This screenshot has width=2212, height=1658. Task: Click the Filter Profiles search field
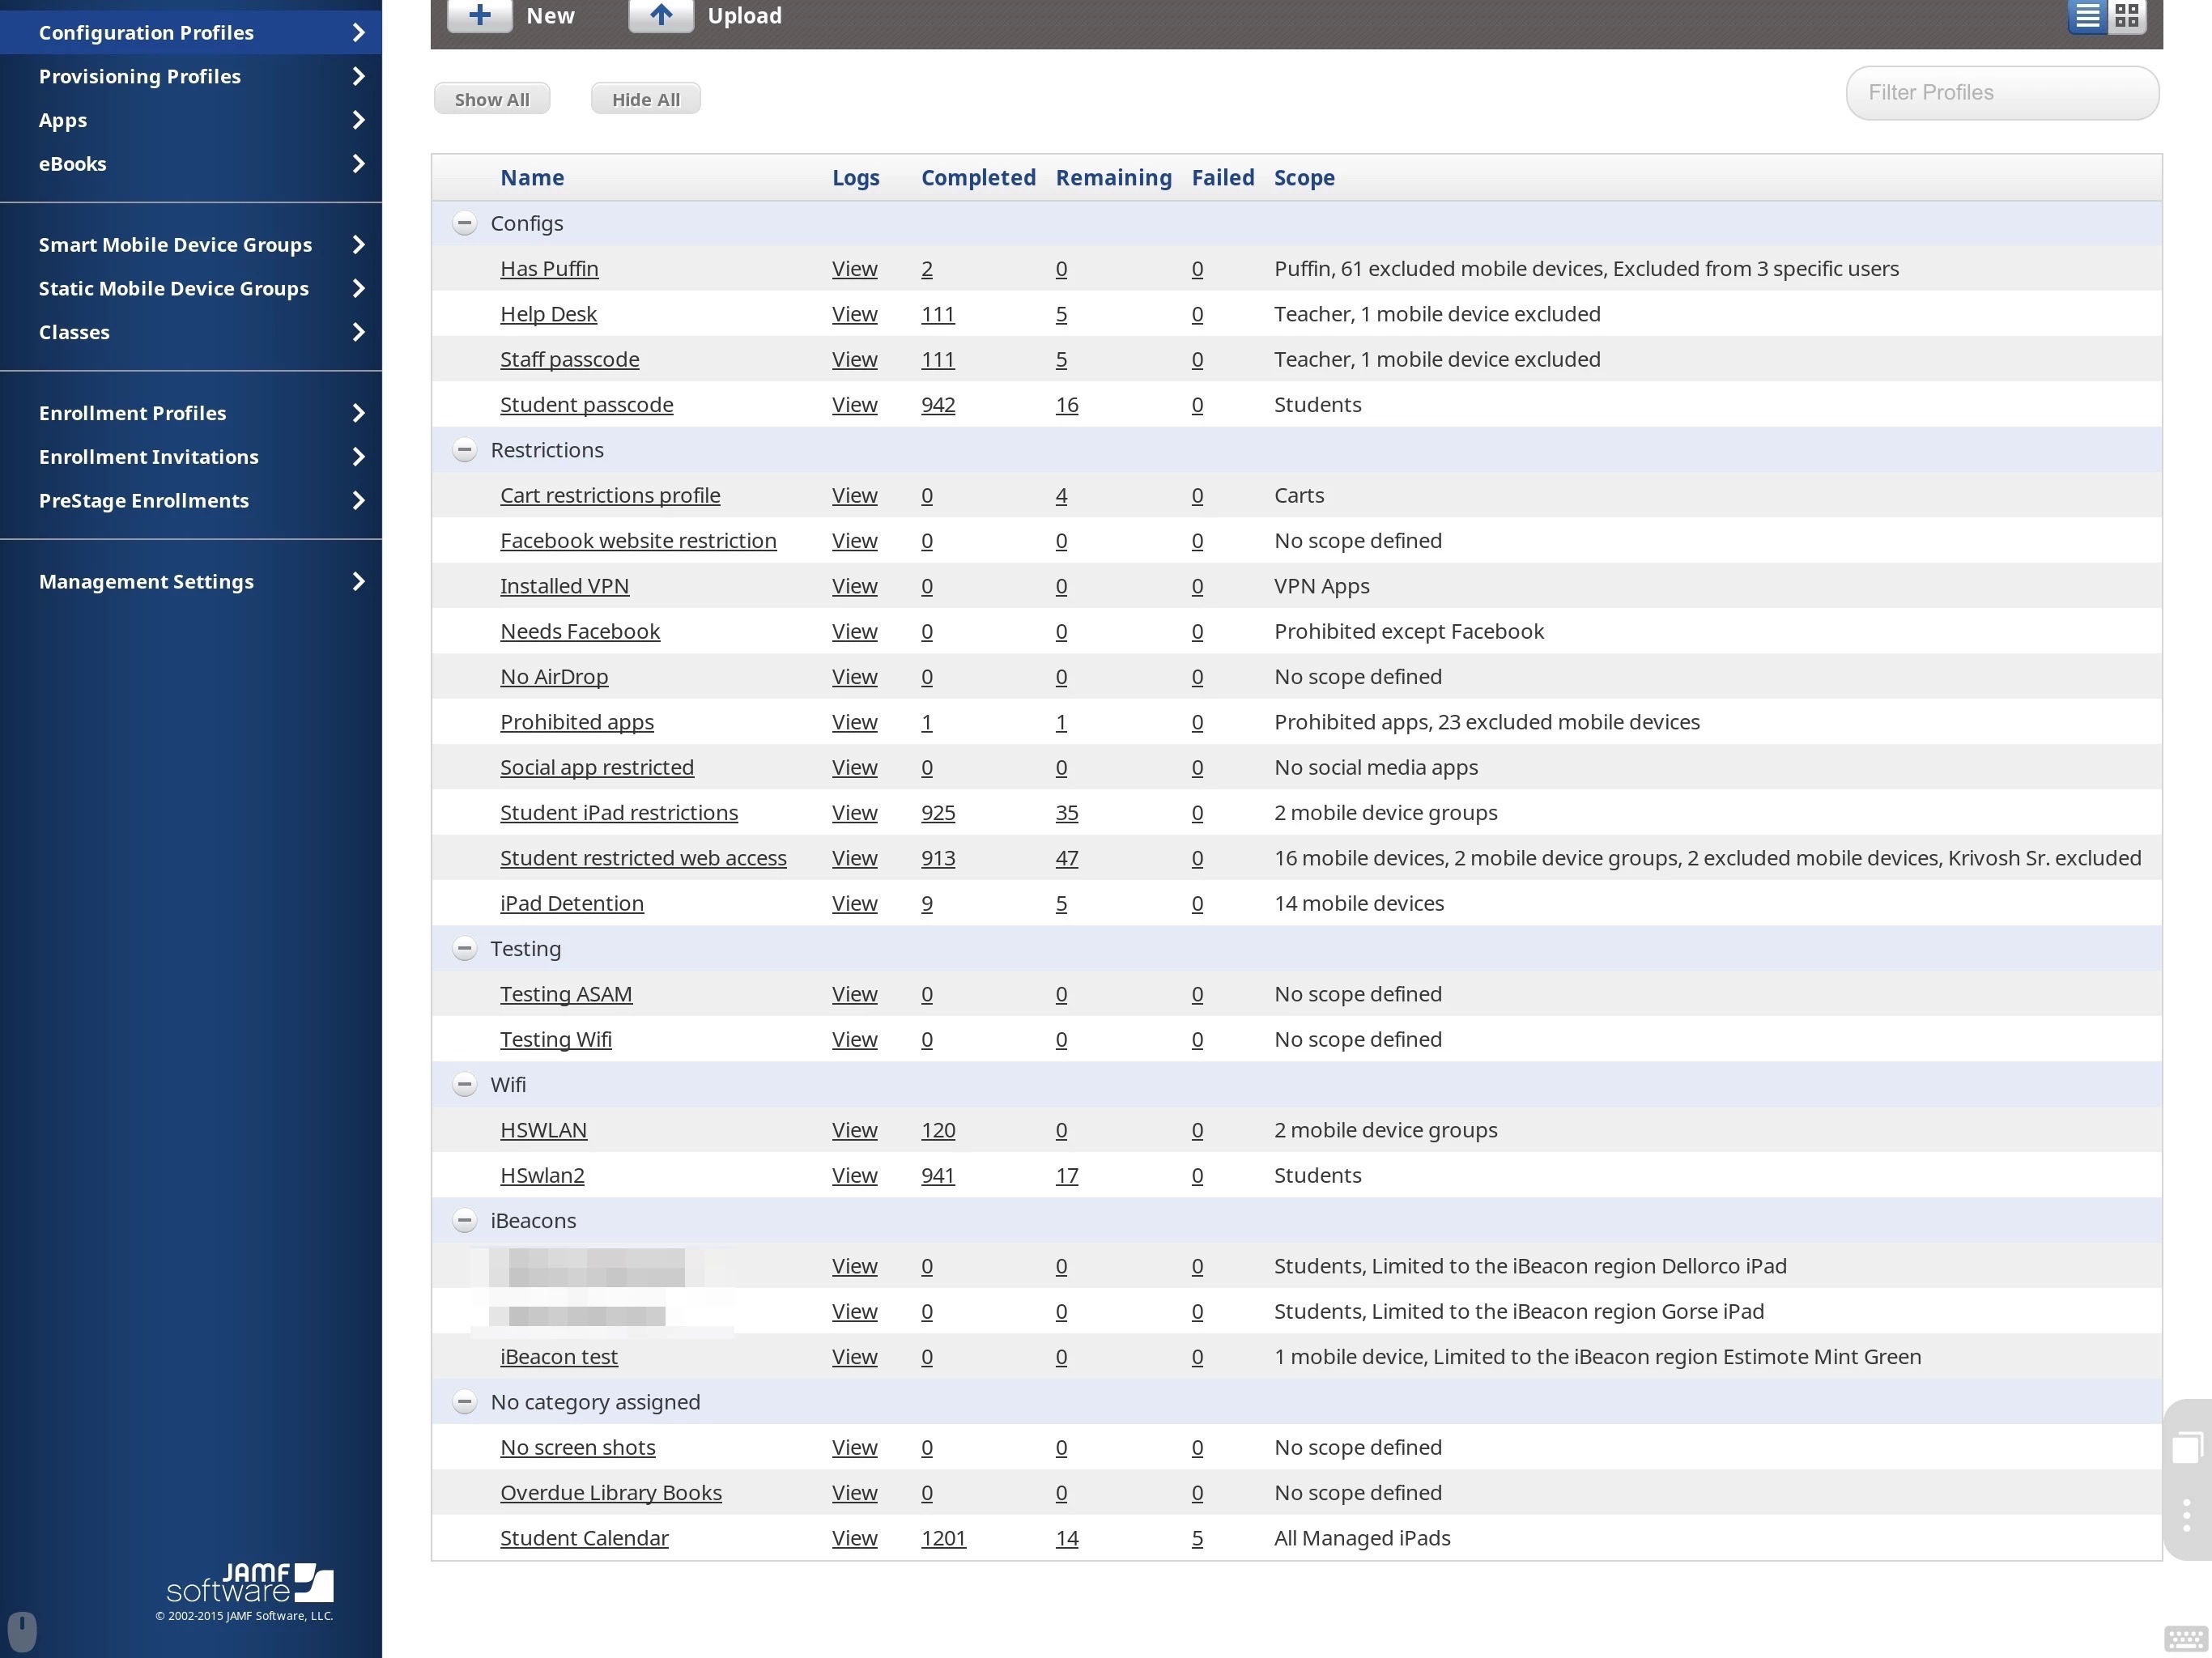[2001, 93]
